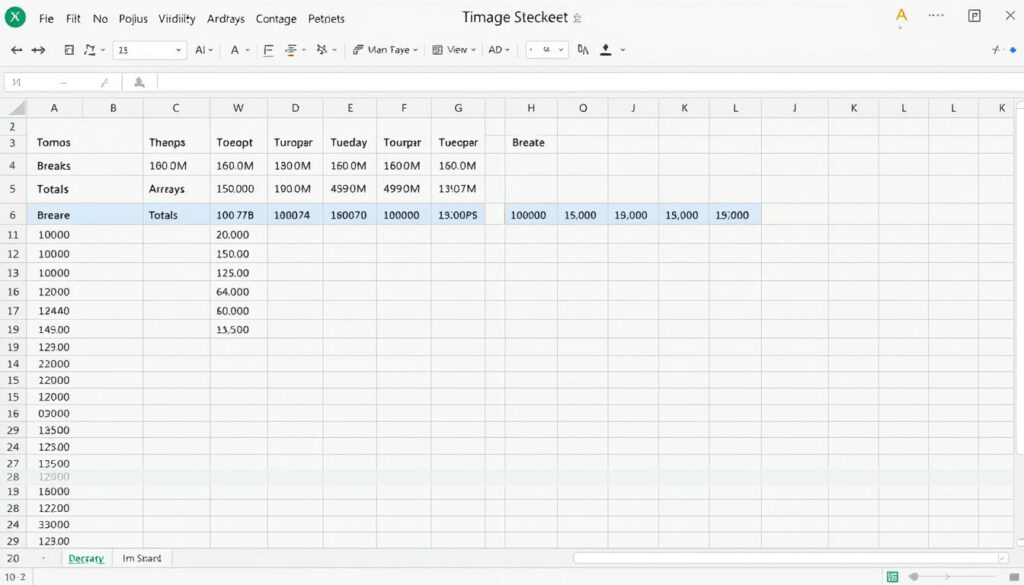The height and width of the screenshot is (585, 1024).
Task: Switch to the Im Stard sheet tab
Action: tap(142, 559)
